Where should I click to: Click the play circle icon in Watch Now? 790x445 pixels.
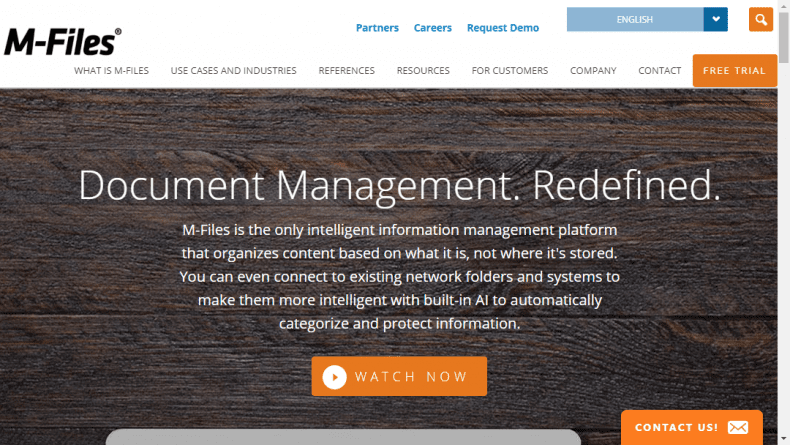click(x=334, y=377)
